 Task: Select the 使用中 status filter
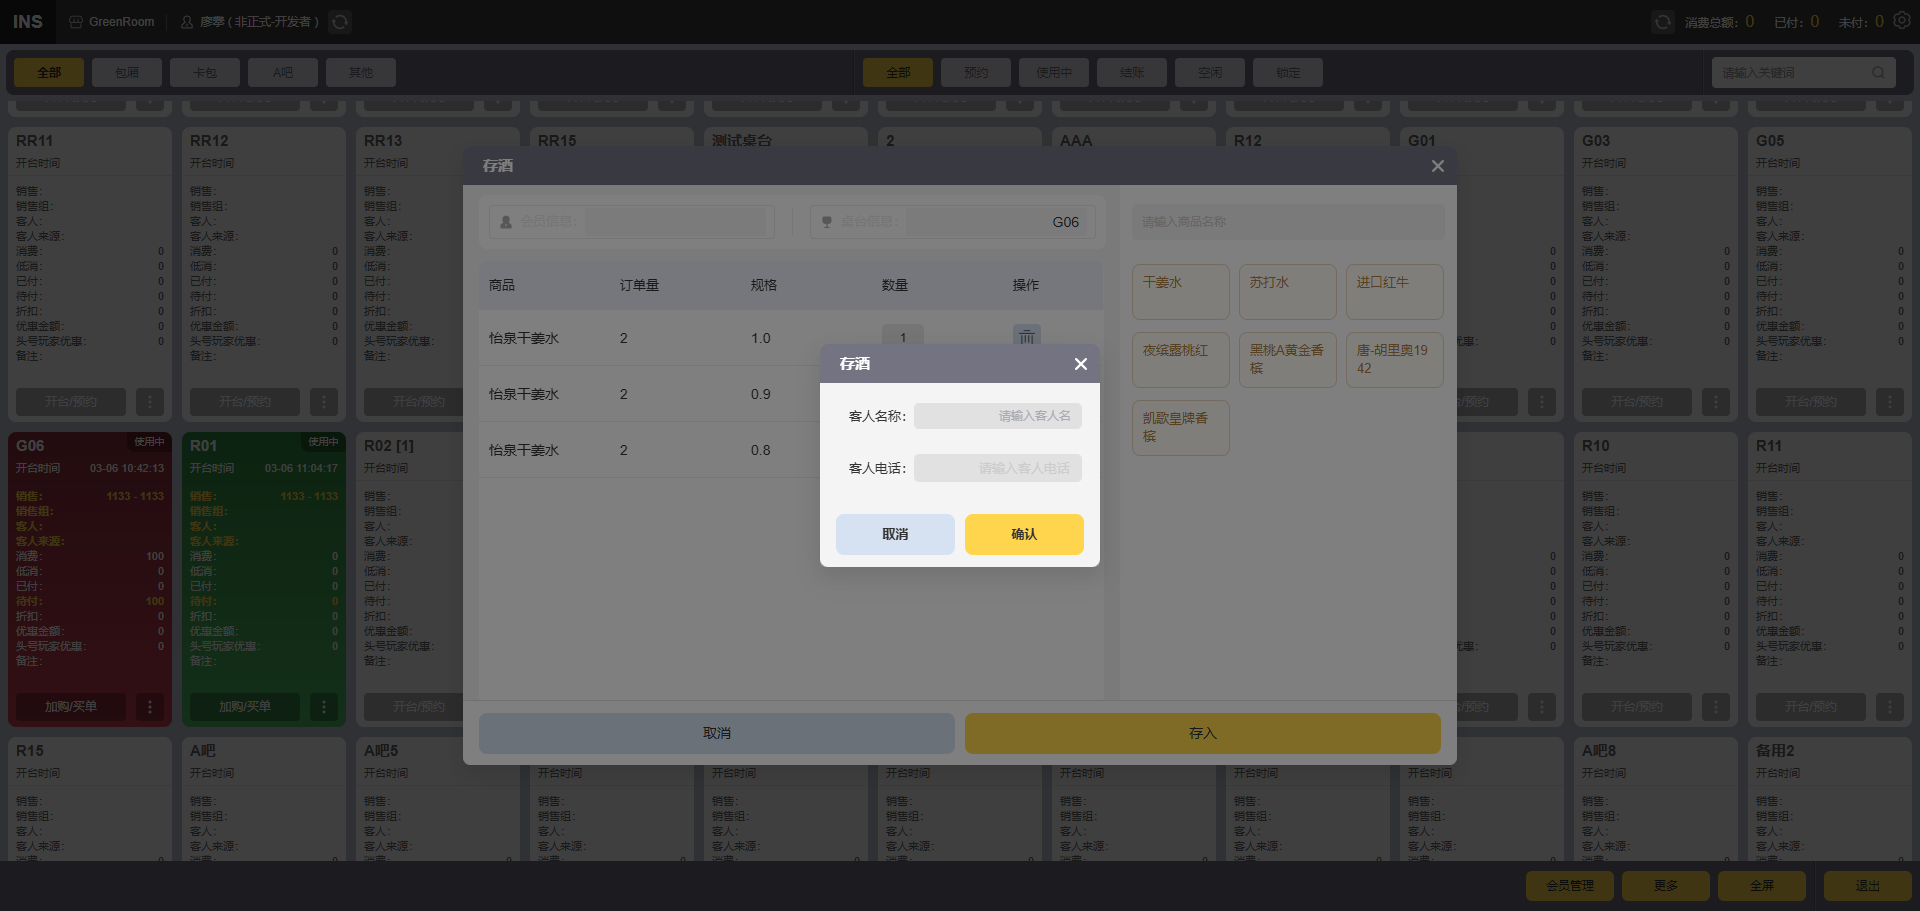[1054, 73]
